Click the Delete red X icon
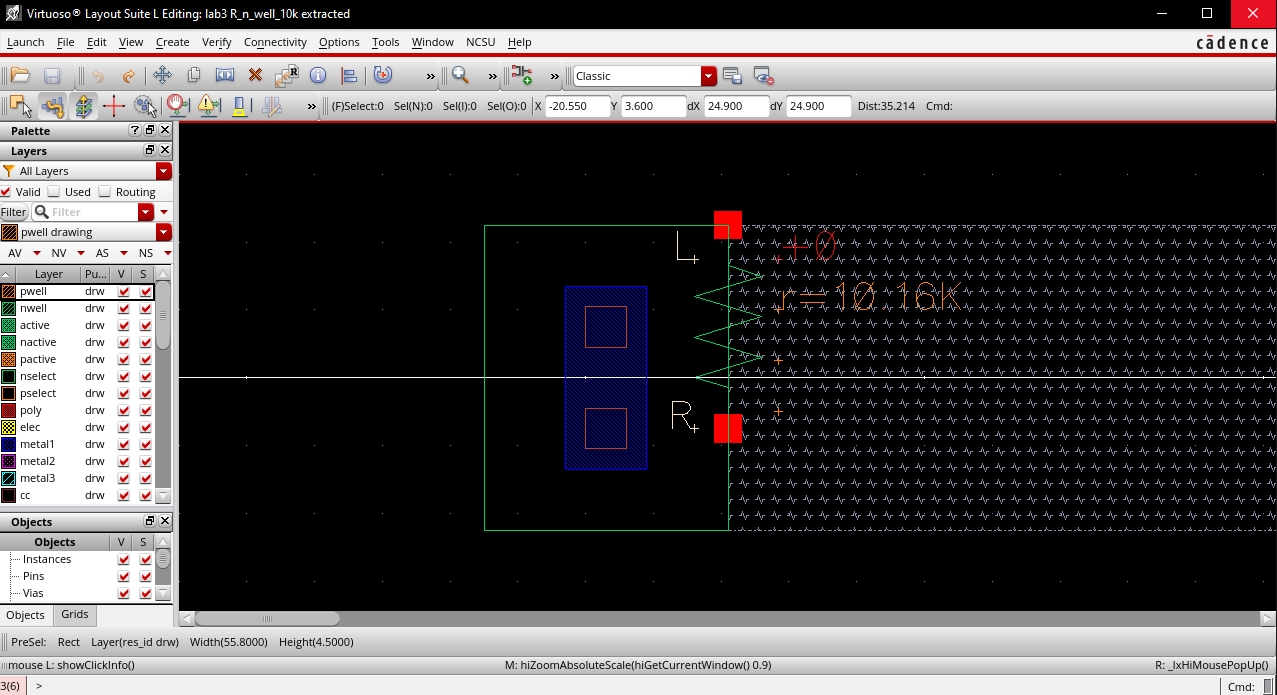Viewport: 1277px width, 695px height. coord(255,76)
